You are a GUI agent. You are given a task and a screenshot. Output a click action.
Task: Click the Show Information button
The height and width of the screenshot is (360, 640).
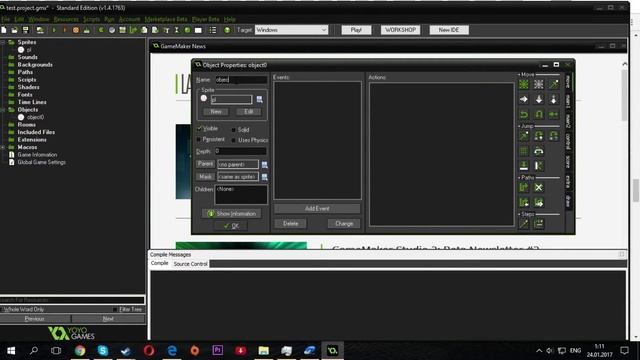[x=232, y=213]
